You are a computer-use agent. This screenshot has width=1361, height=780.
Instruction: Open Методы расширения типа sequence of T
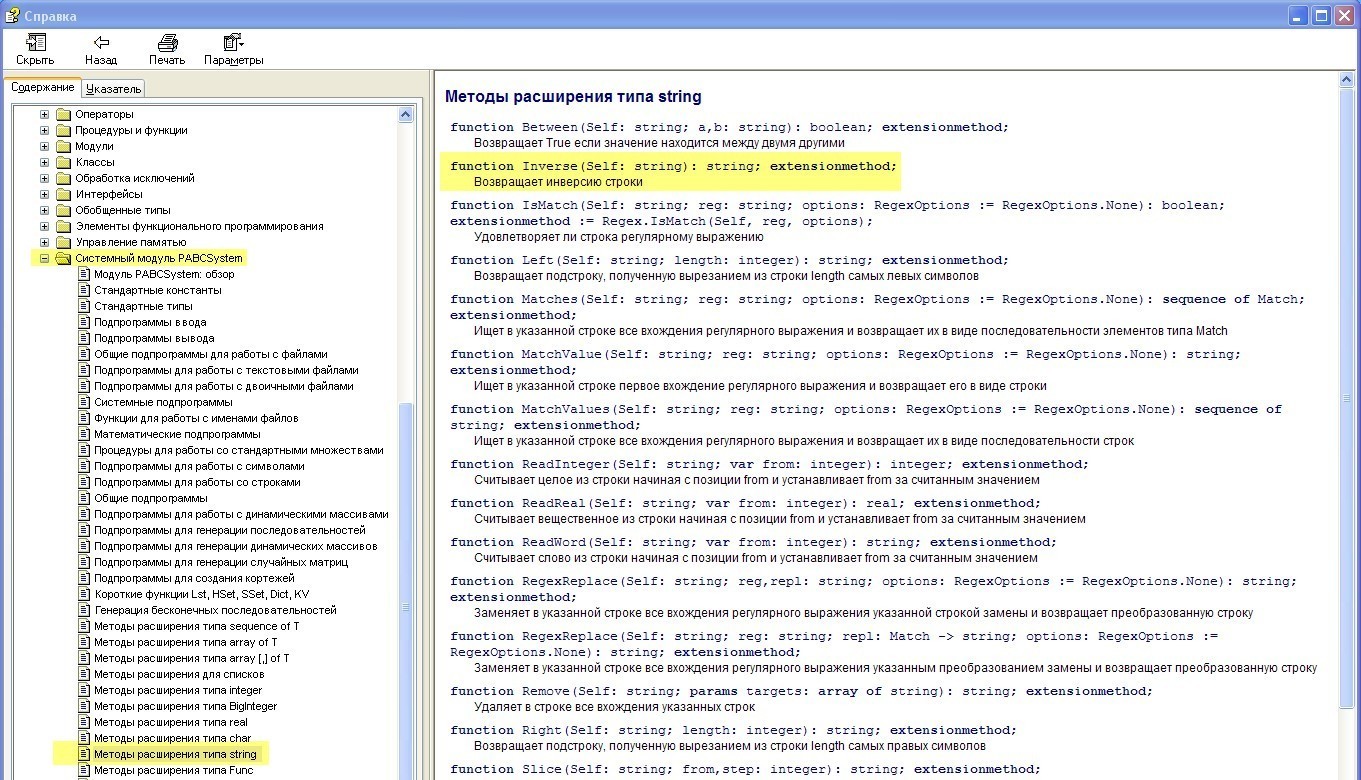click(196, 626)
